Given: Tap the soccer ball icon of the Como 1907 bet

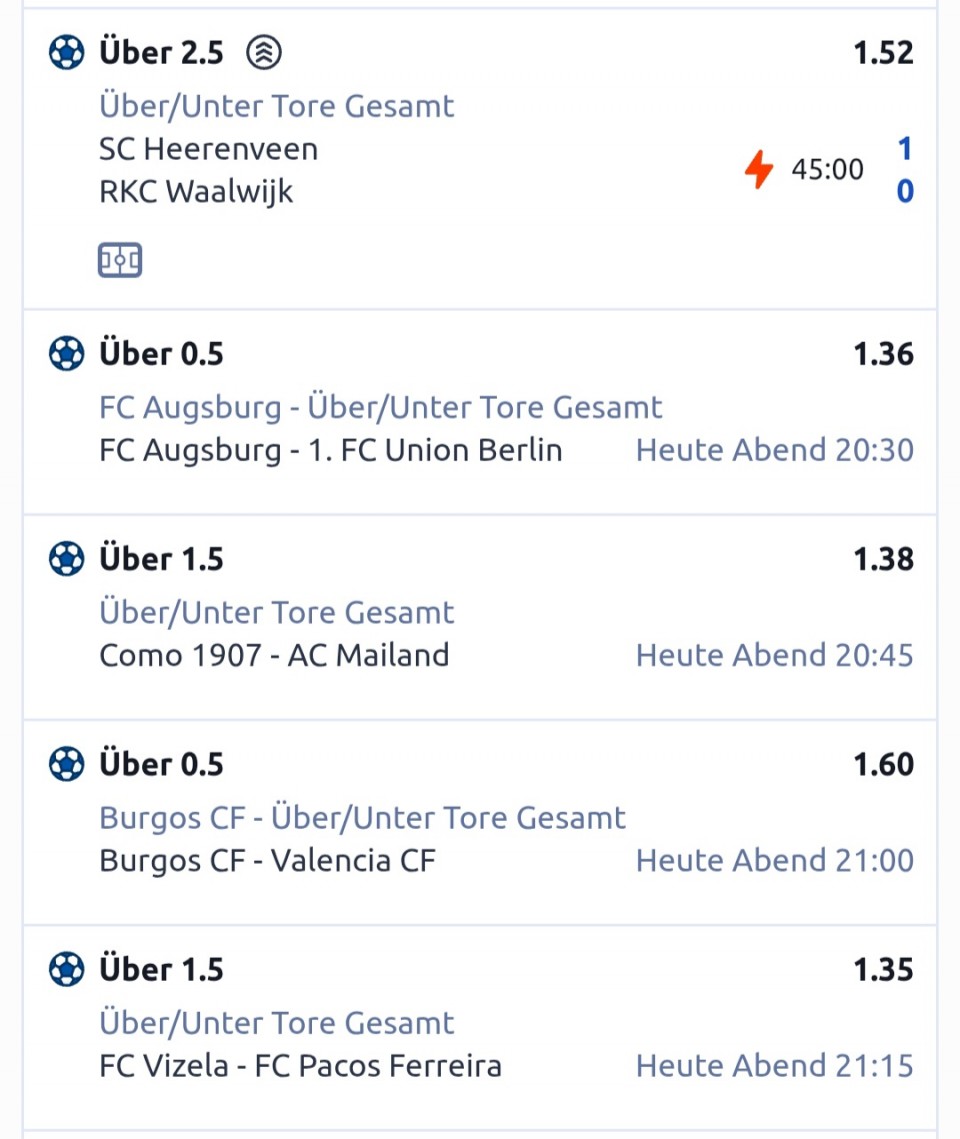Looking at the screenshot, I should 67,559.
